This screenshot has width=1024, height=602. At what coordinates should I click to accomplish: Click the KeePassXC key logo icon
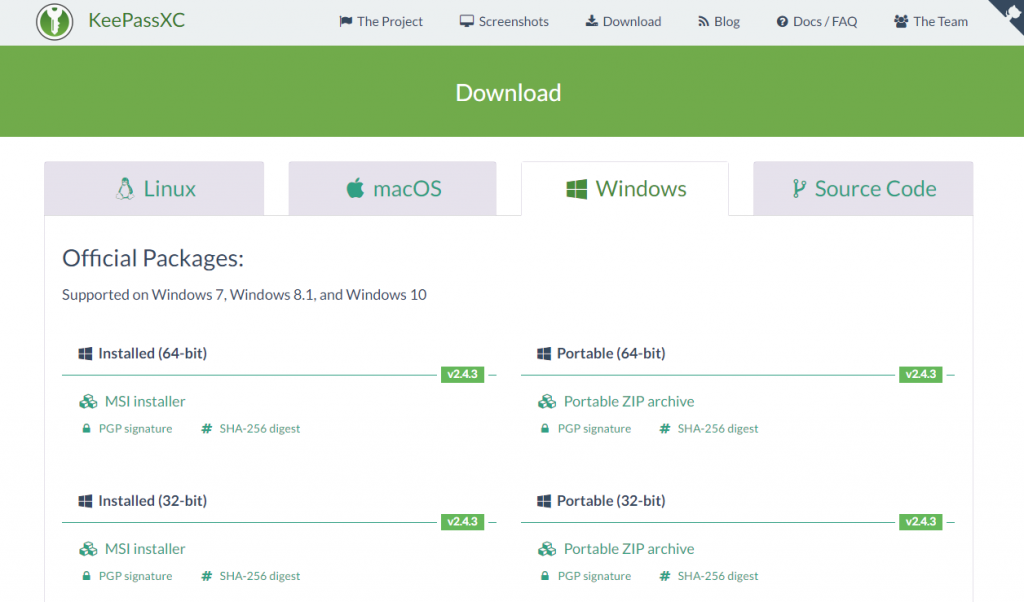pos(54,21)
